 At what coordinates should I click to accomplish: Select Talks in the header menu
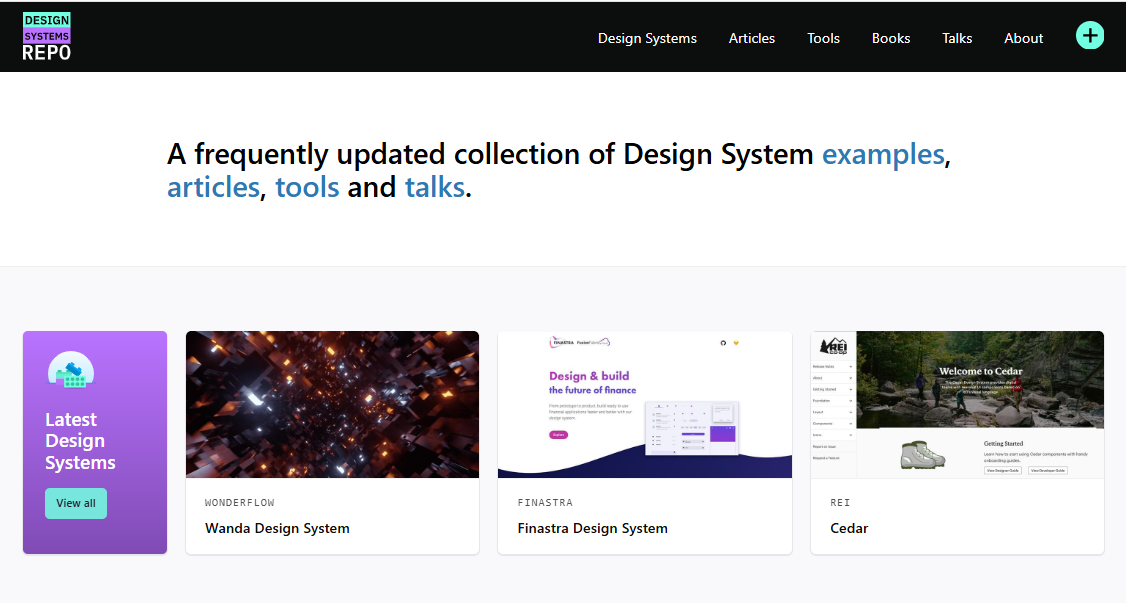[x=957, y=38]
